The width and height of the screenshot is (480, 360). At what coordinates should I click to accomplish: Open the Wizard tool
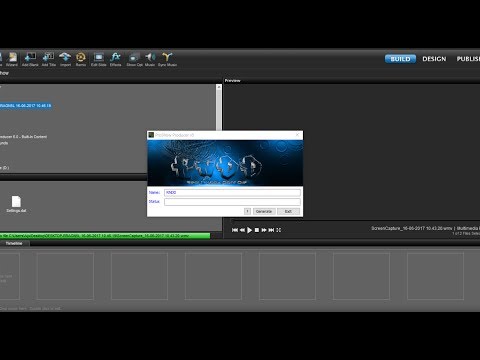12,60
